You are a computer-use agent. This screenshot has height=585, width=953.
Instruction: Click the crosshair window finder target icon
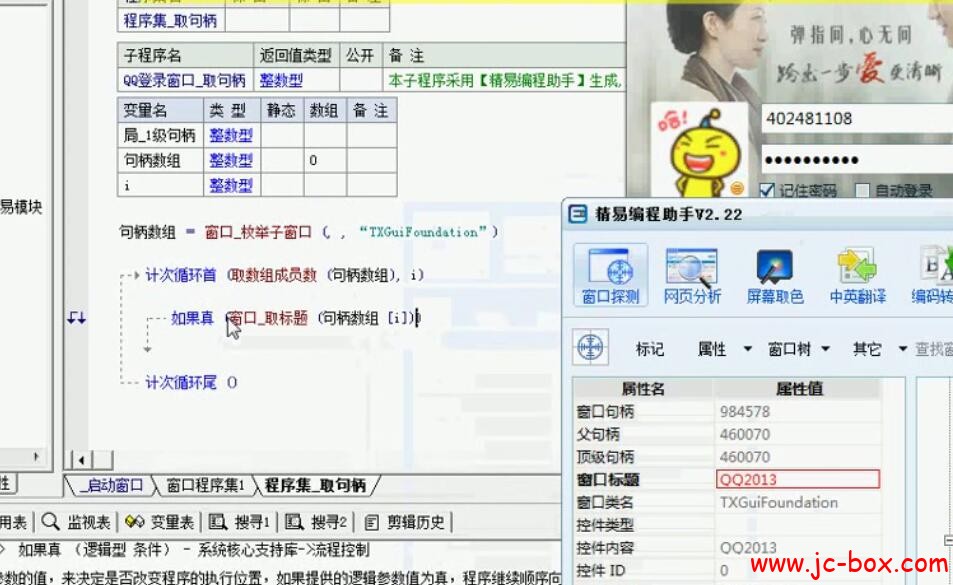[590, 347]
